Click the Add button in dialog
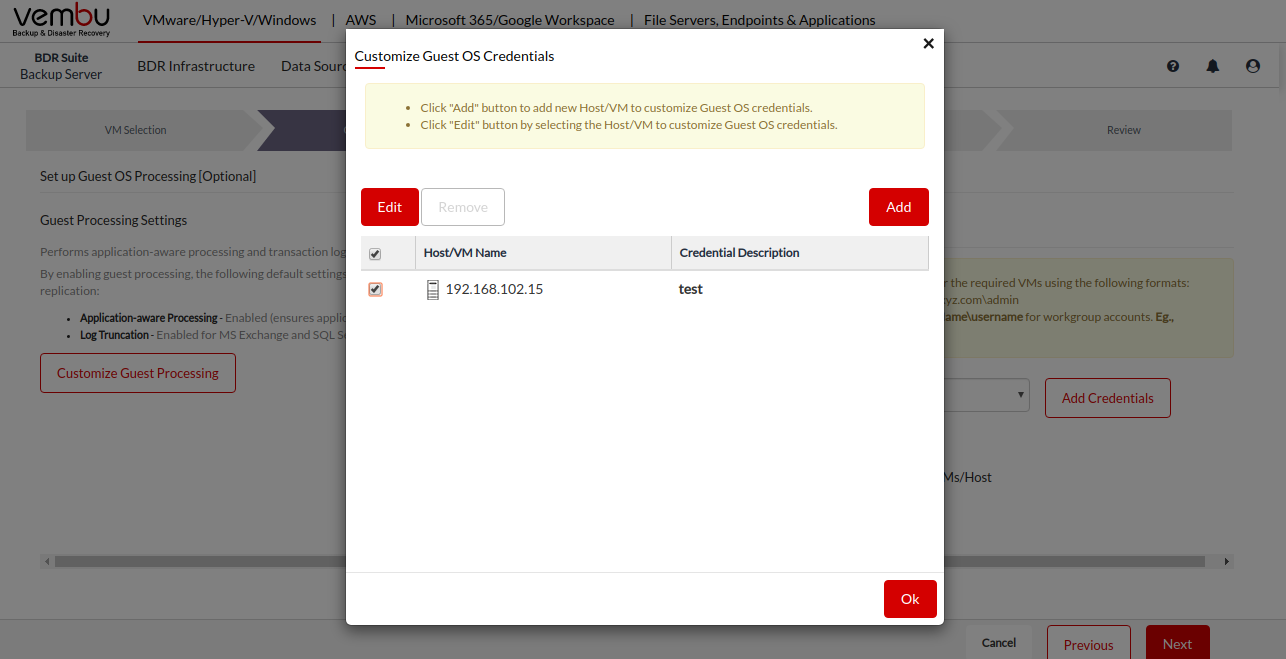Screen dimensions: 1286x659 pos(898,207)
